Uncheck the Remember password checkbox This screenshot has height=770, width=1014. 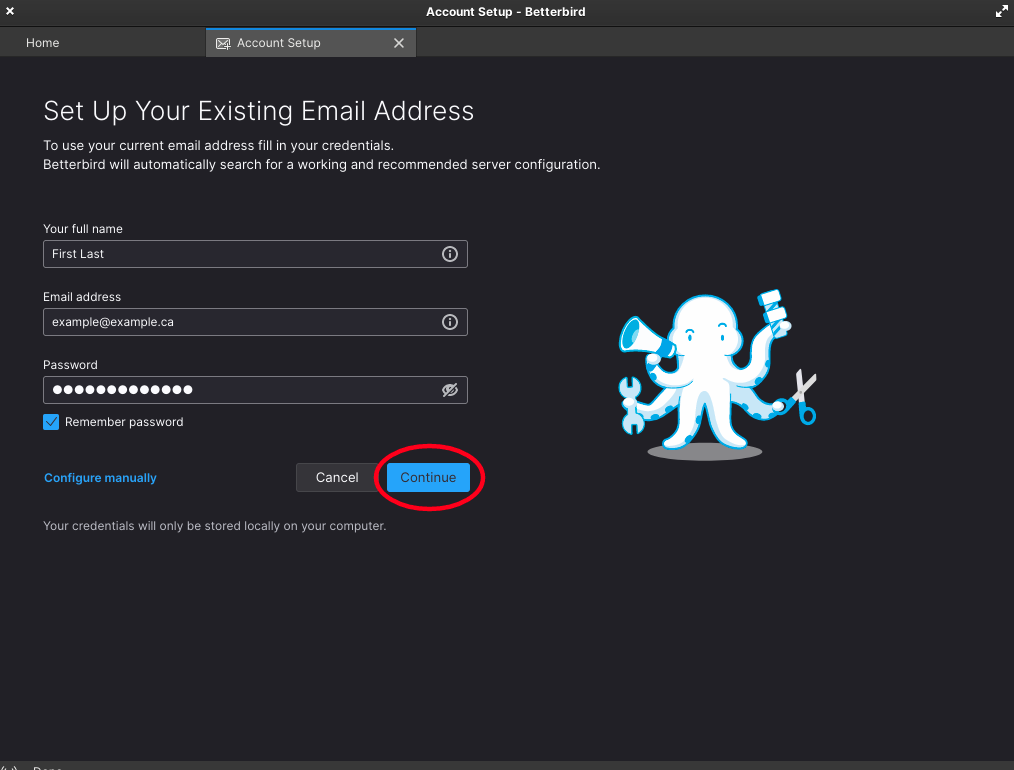pyautogui.click(x=51, y=422)
